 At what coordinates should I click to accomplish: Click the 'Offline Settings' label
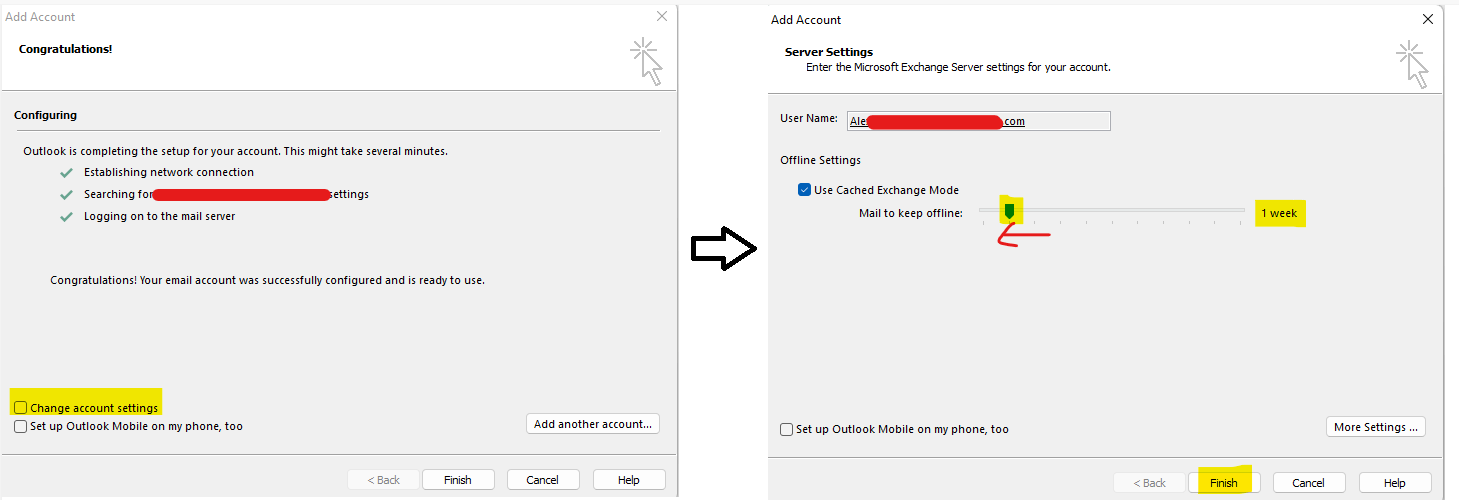coord(821,160)
